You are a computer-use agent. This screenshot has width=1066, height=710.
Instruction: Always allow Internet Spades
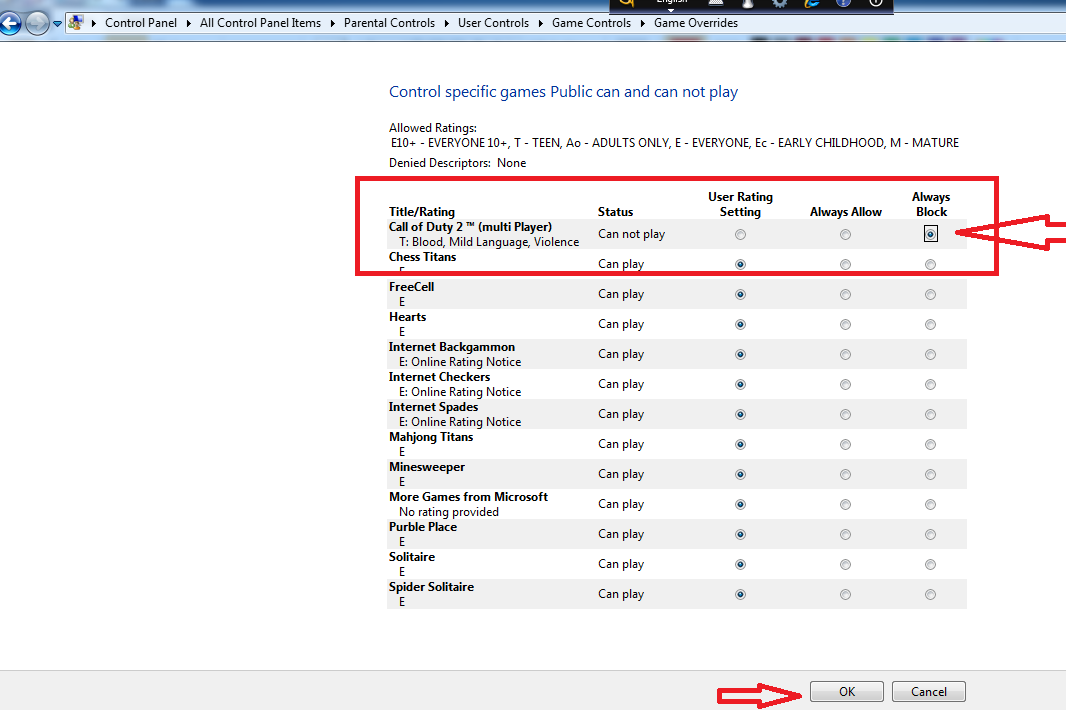coord(845,414)
